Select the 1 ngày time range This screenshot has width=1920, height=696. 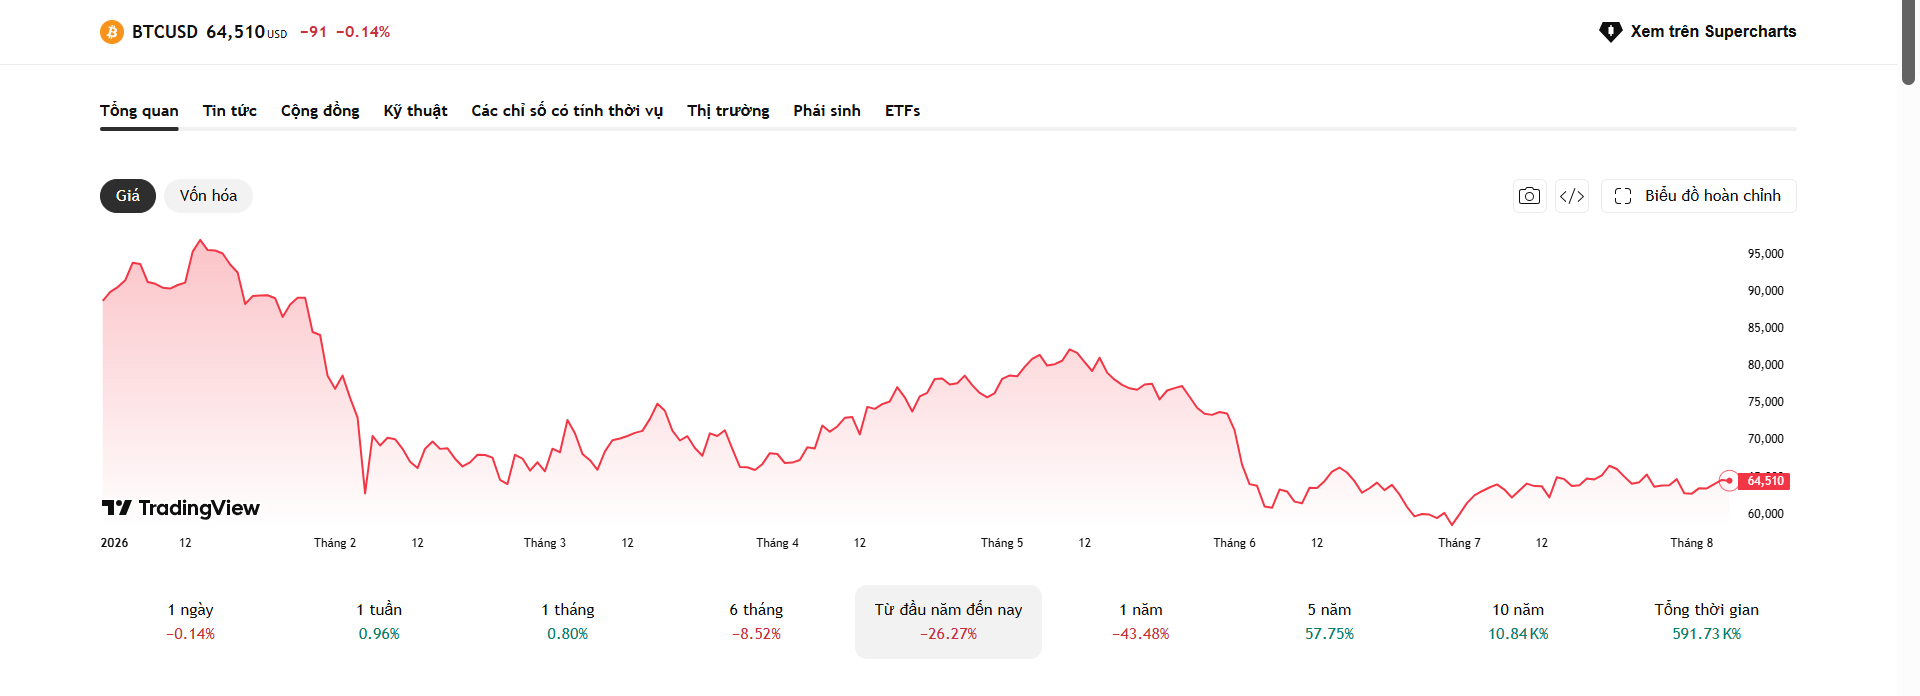pyautogui.click(x=190, y=621)
